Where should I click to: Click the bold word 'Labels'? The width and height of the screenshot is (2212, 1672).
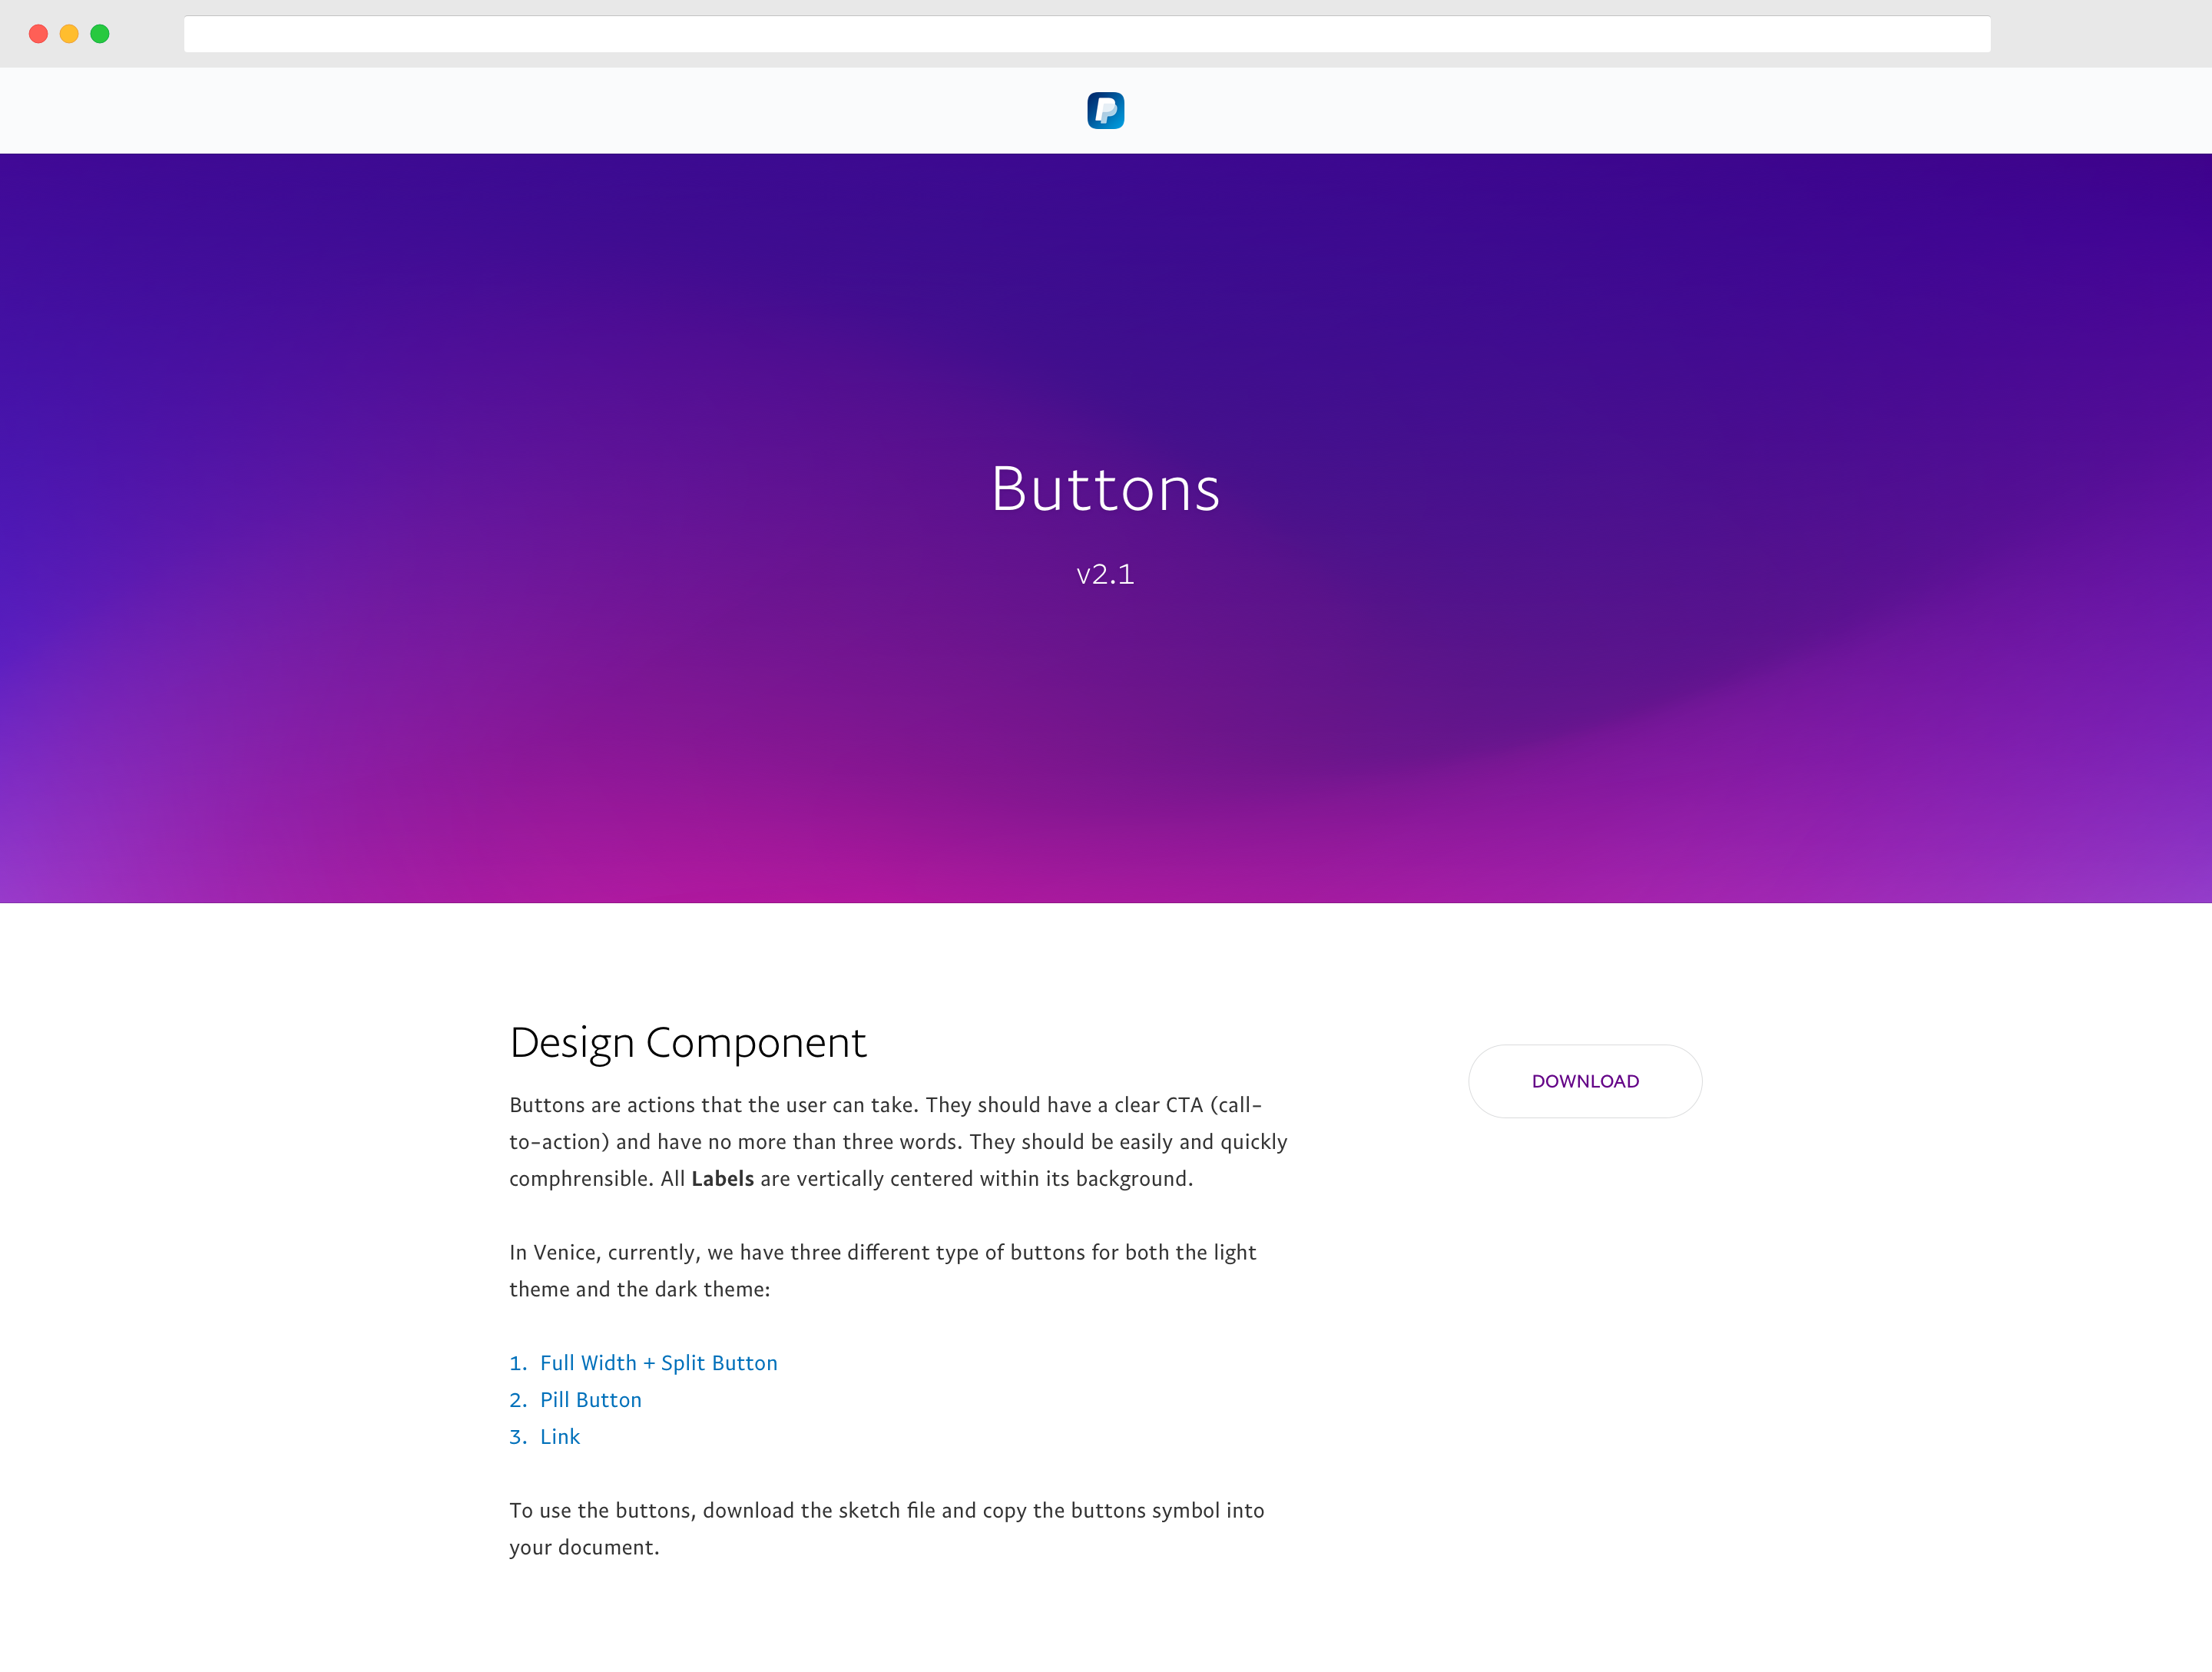(x=722, y=1179)
